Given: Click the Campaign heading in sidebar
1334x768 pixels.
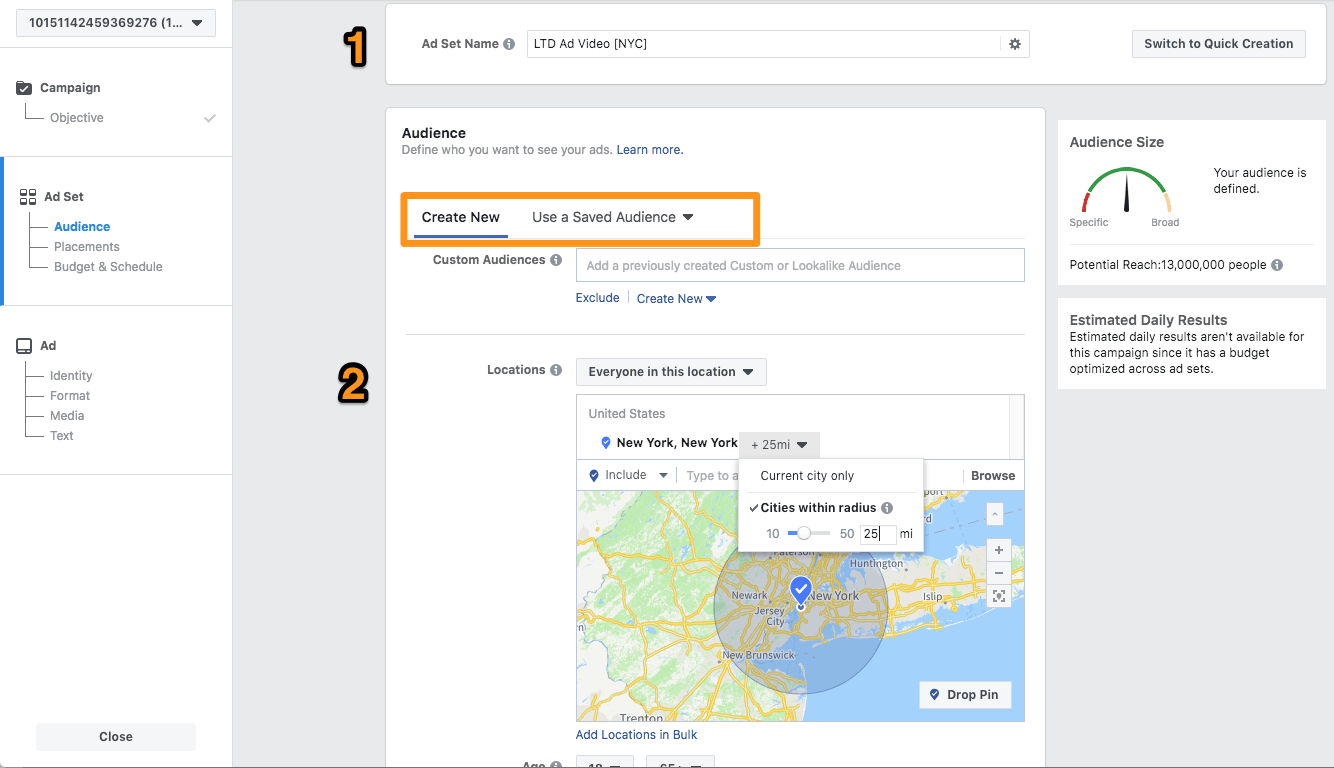Looking at the screenshot, I should pos(70,88).
